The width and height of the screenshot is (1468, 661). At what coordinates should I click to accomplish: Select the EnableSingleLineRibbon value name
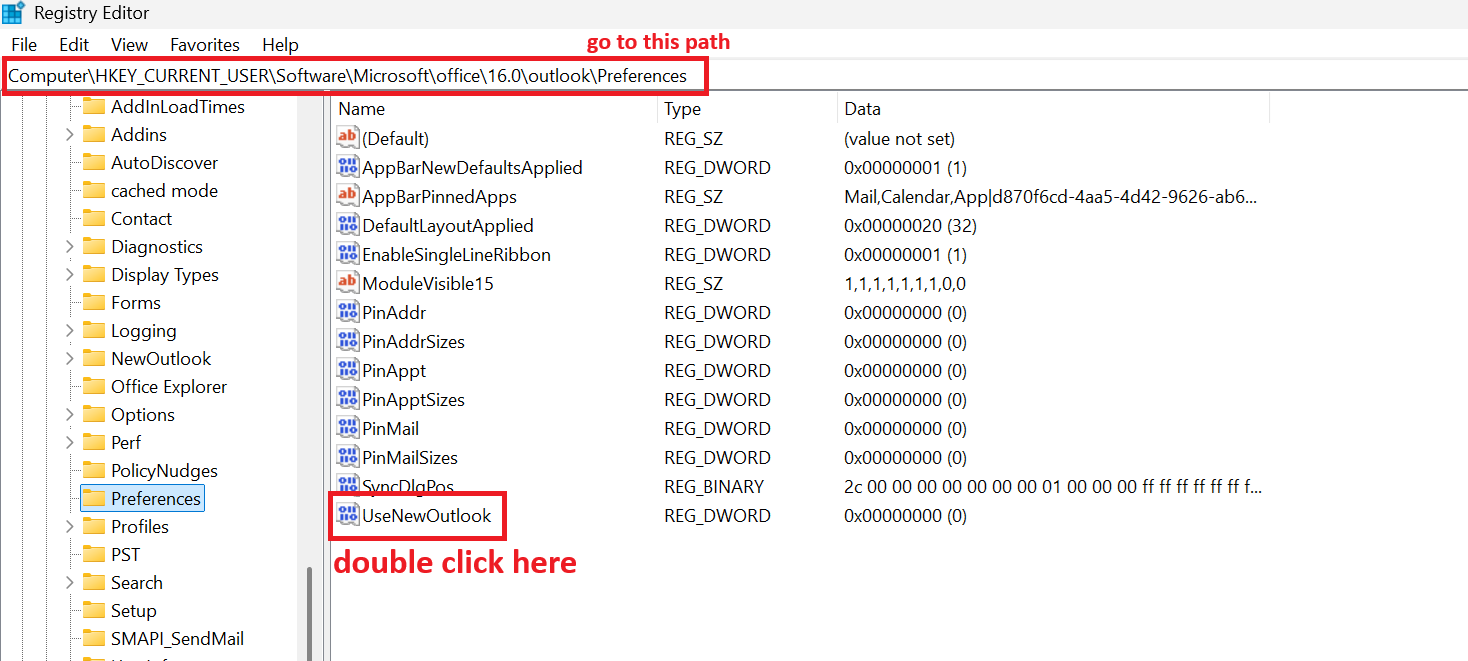tap(456, 255)
